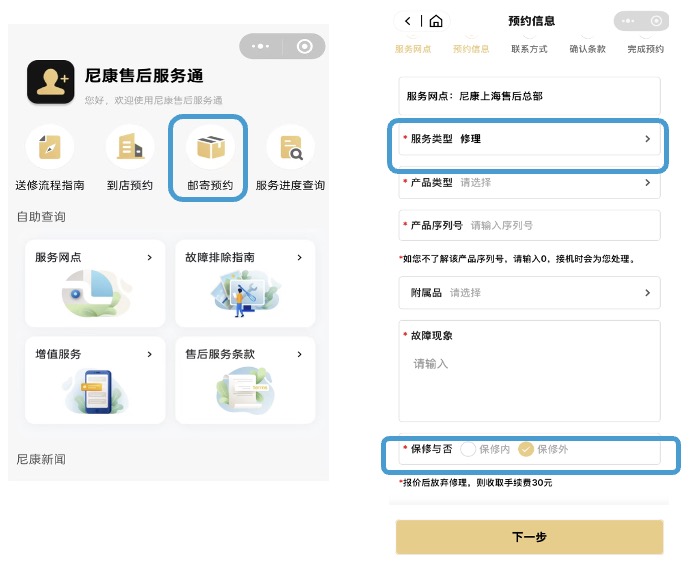This screenshot has width=694, height=566.
Task: Tap the 尼康售后服务通 profile avatar icon
Action: (x=48, y=83)
